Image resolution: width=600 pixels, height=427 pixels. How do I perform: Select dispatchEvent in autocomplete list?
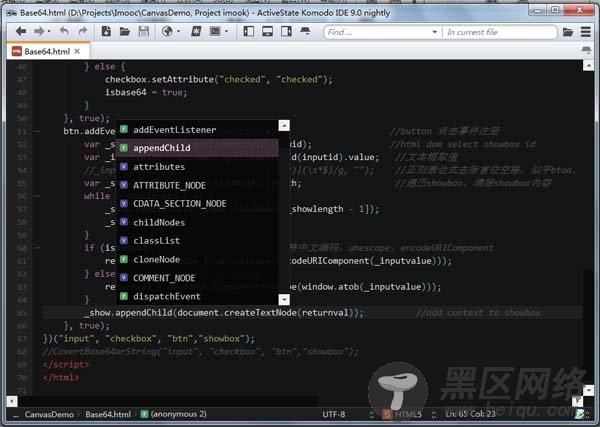tap(197, 296)
